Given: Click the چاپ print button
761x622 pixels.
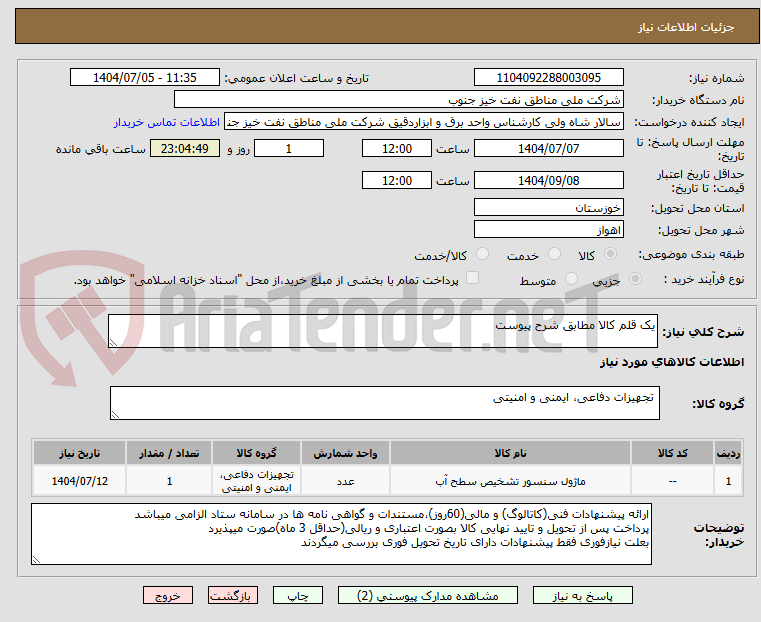Looking at the screenshot, I should [x=298, y=595].
